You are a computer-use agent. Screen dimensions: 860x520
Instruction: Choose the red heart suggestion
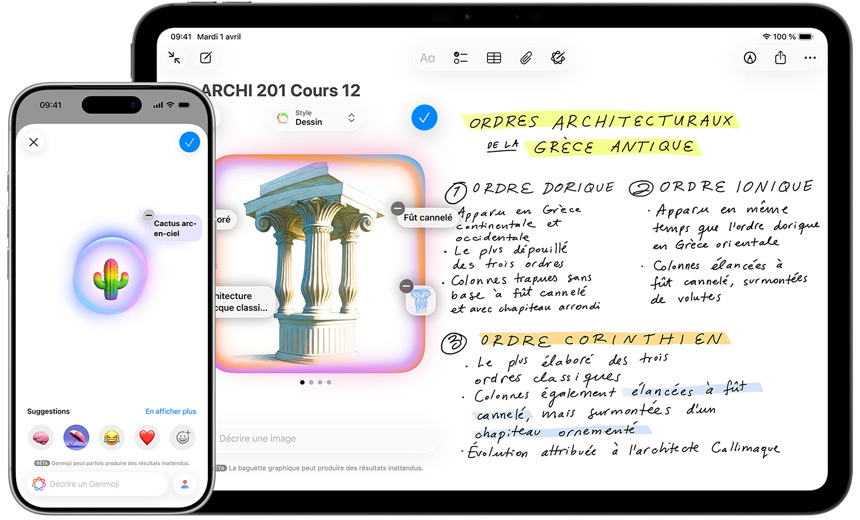(x=147, y=437)
